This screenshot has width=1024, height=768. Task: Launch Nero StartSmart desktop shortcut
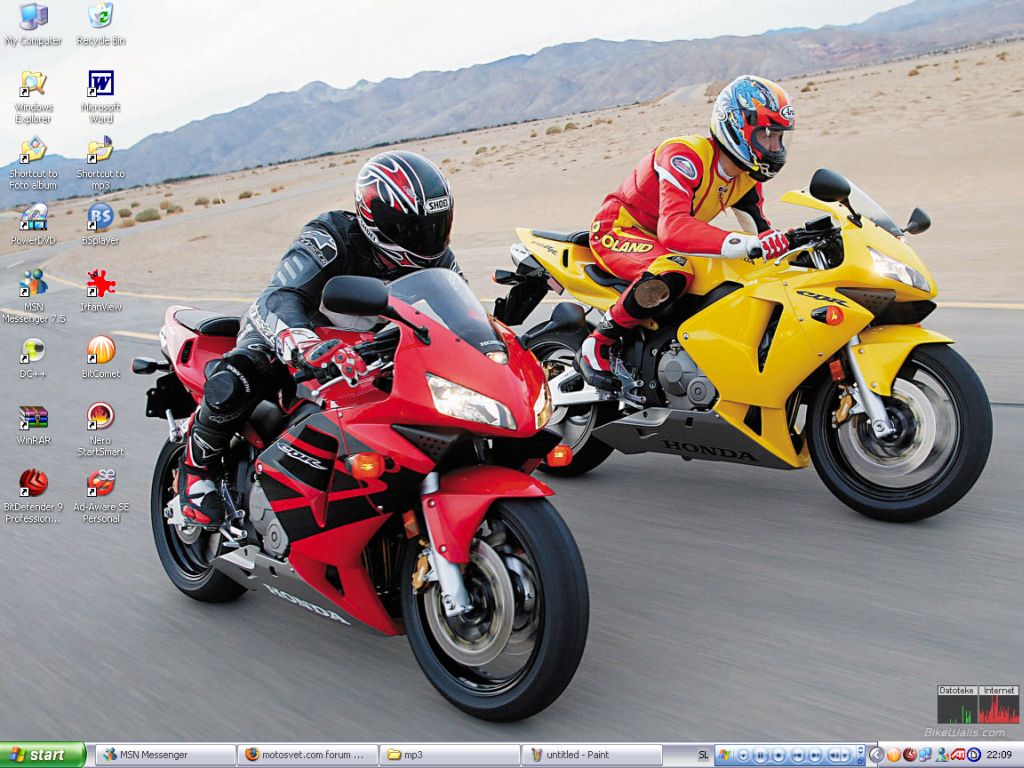[101, 430]
